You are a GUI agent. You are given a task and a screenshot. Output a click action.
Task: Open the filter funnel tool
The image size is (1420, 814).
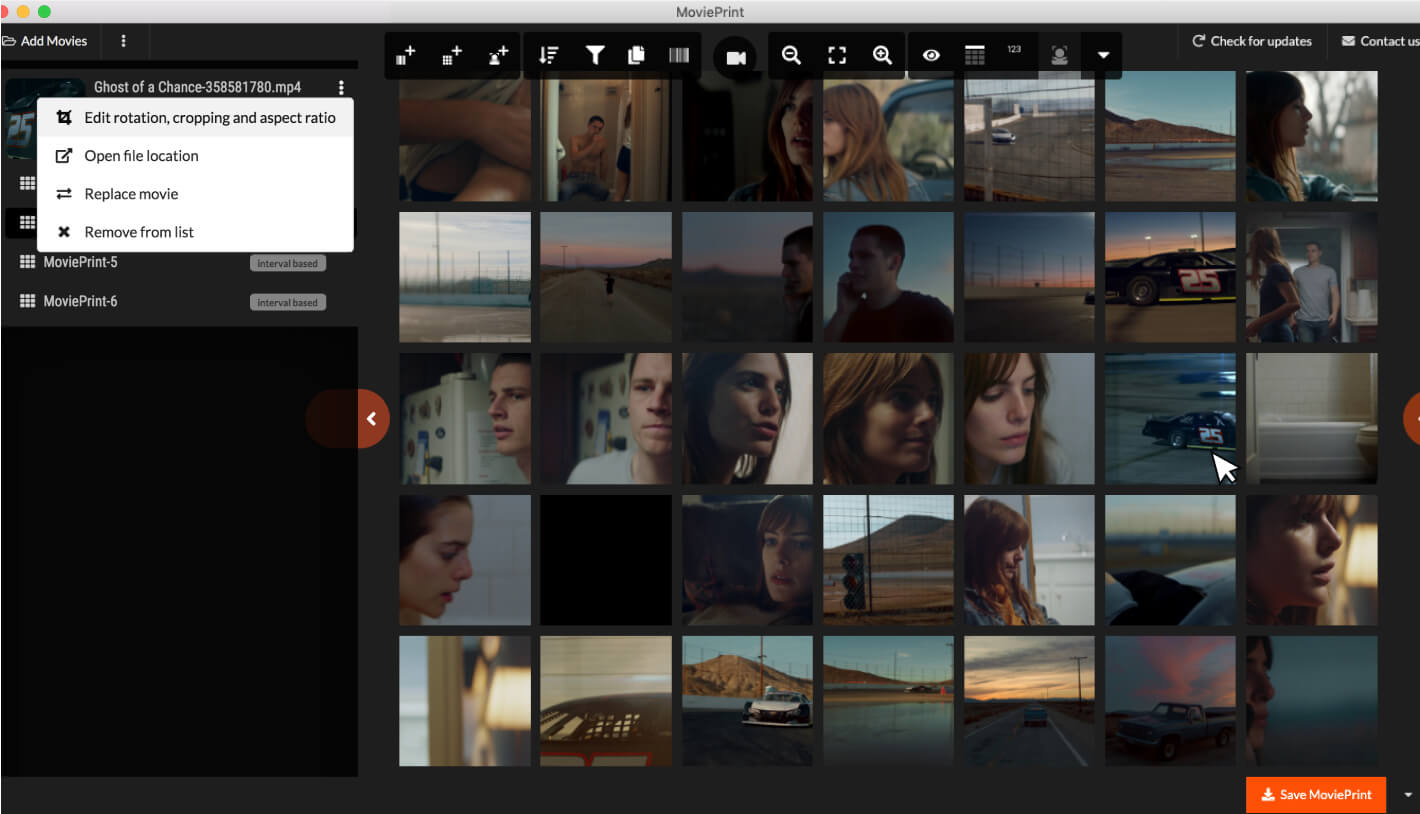[595, 56]
